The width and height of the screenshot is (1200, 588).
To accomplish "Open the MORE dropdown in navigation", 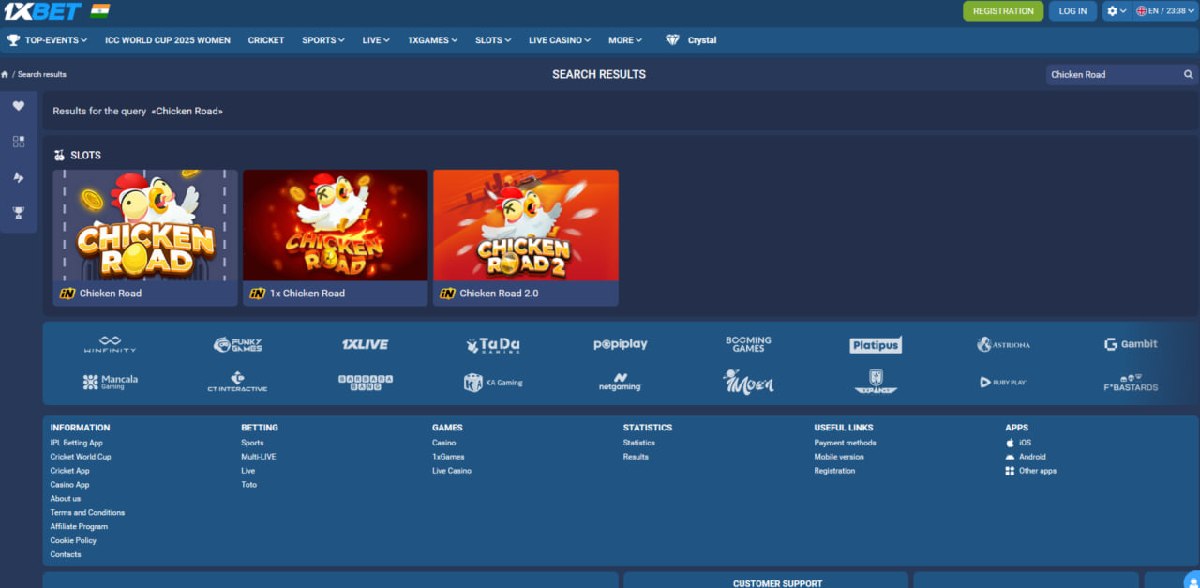I will pos(624,40).
